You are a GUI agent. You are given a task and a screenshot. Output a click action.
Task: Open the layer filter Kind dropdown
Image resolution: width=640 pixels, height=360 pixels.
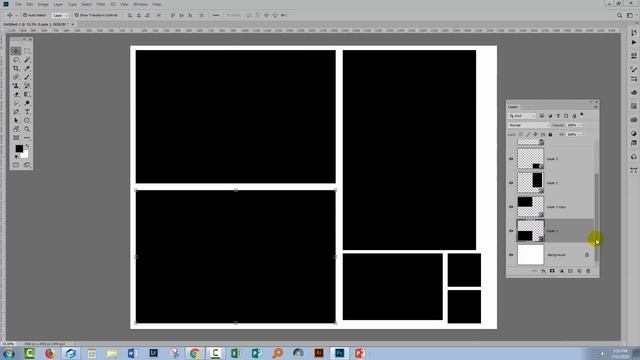[x=522, y=116]
